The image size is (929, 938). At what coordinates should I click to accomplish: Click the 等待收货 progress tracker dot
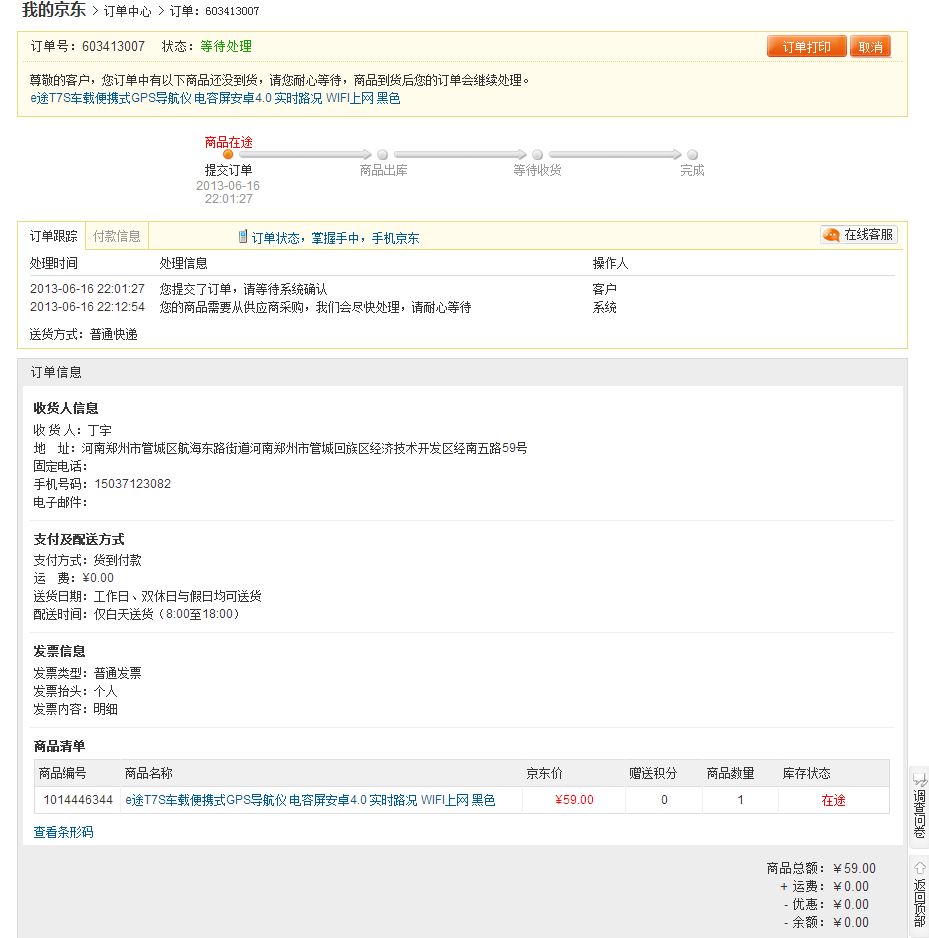[537, 156]
